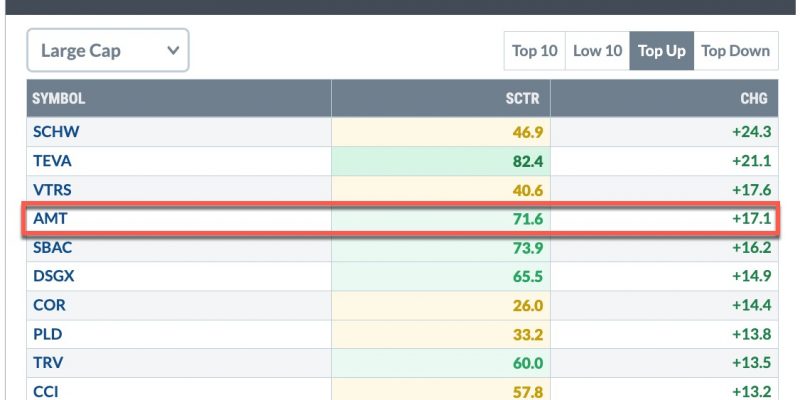Image resolution: width=800 pixels, height=400 pixels.
Task: Open the SBAC symbol link
Action: [53, 247]
